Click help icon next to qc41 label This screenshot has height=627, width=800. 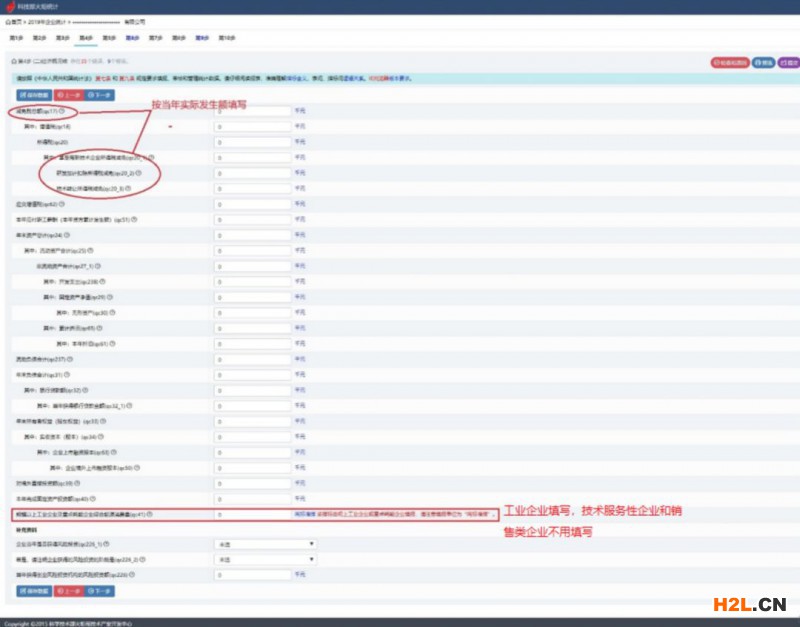click(151, 514)
